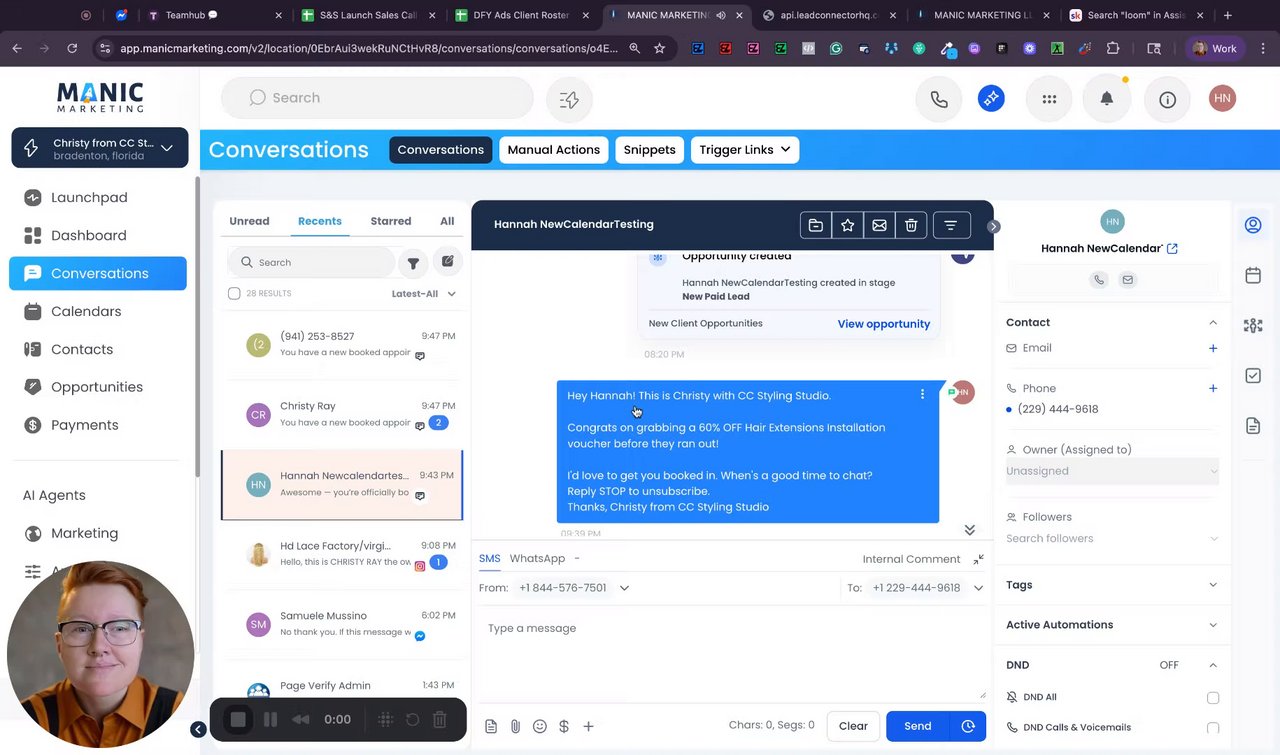Check the DND All checkbox

point(1213,698)
